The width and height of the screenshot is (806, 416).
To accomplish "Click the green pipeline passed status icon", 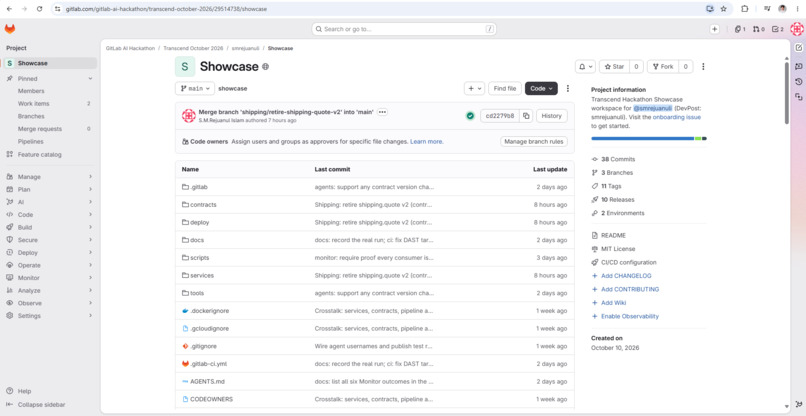I will coord(470,116).
